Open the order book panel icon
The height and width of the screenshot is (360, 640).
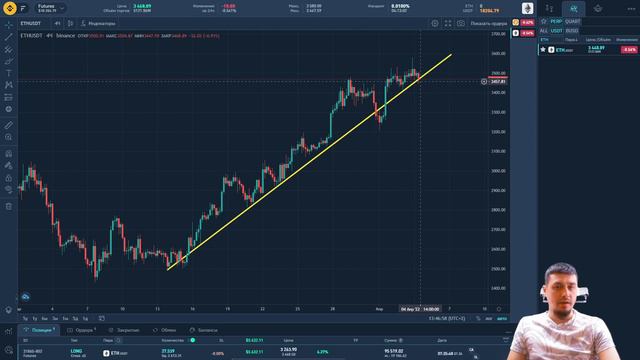pos(549,9)
